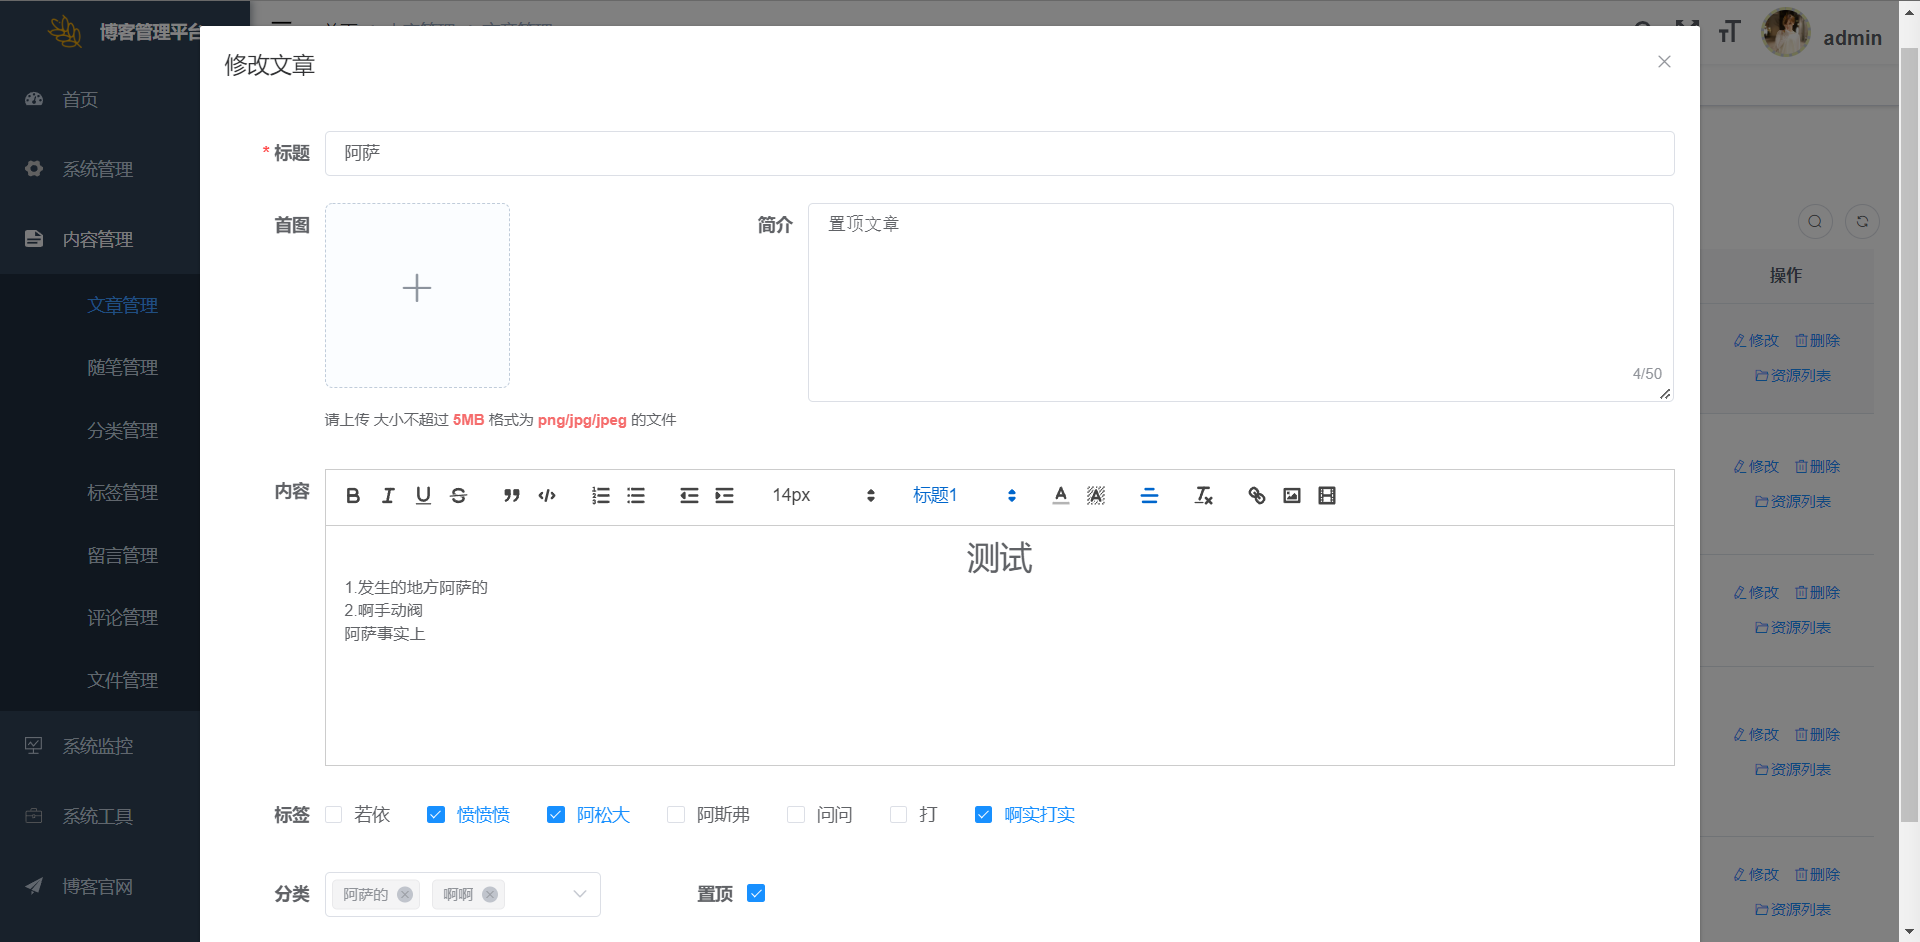The height and width of the screenshot is (942, 1920).
Task: Expand 系统管理 in the sidebar
Action: (100, 169)
